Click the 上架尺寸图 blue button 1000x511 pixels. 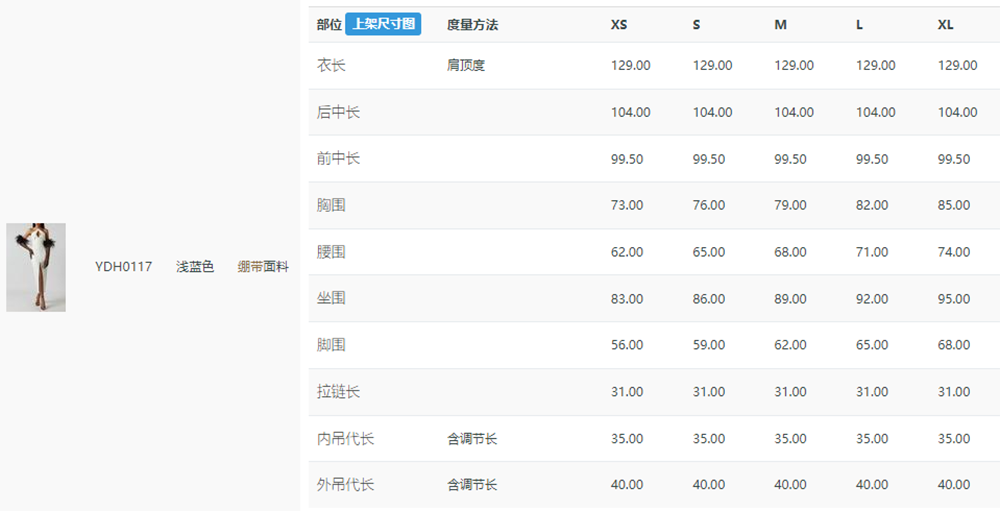pos(383,24)
